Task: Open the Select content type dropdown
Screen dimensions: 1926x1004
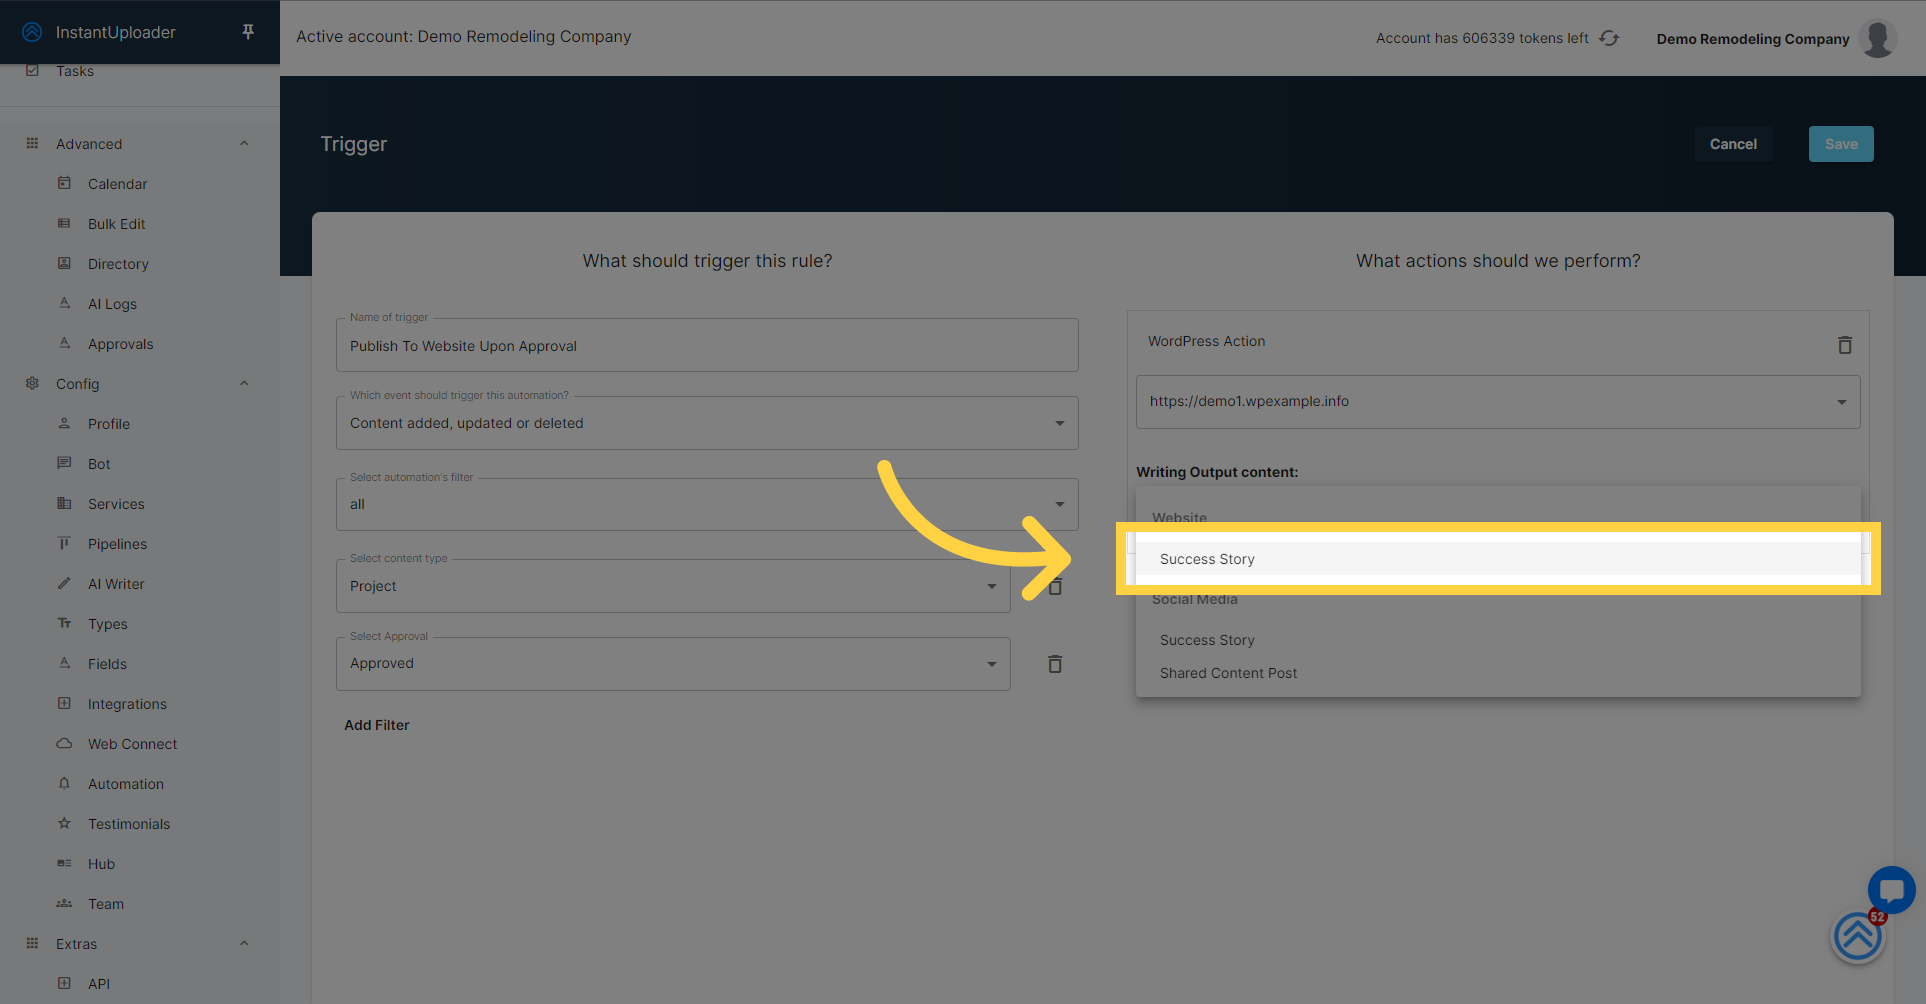Action: 673,586
